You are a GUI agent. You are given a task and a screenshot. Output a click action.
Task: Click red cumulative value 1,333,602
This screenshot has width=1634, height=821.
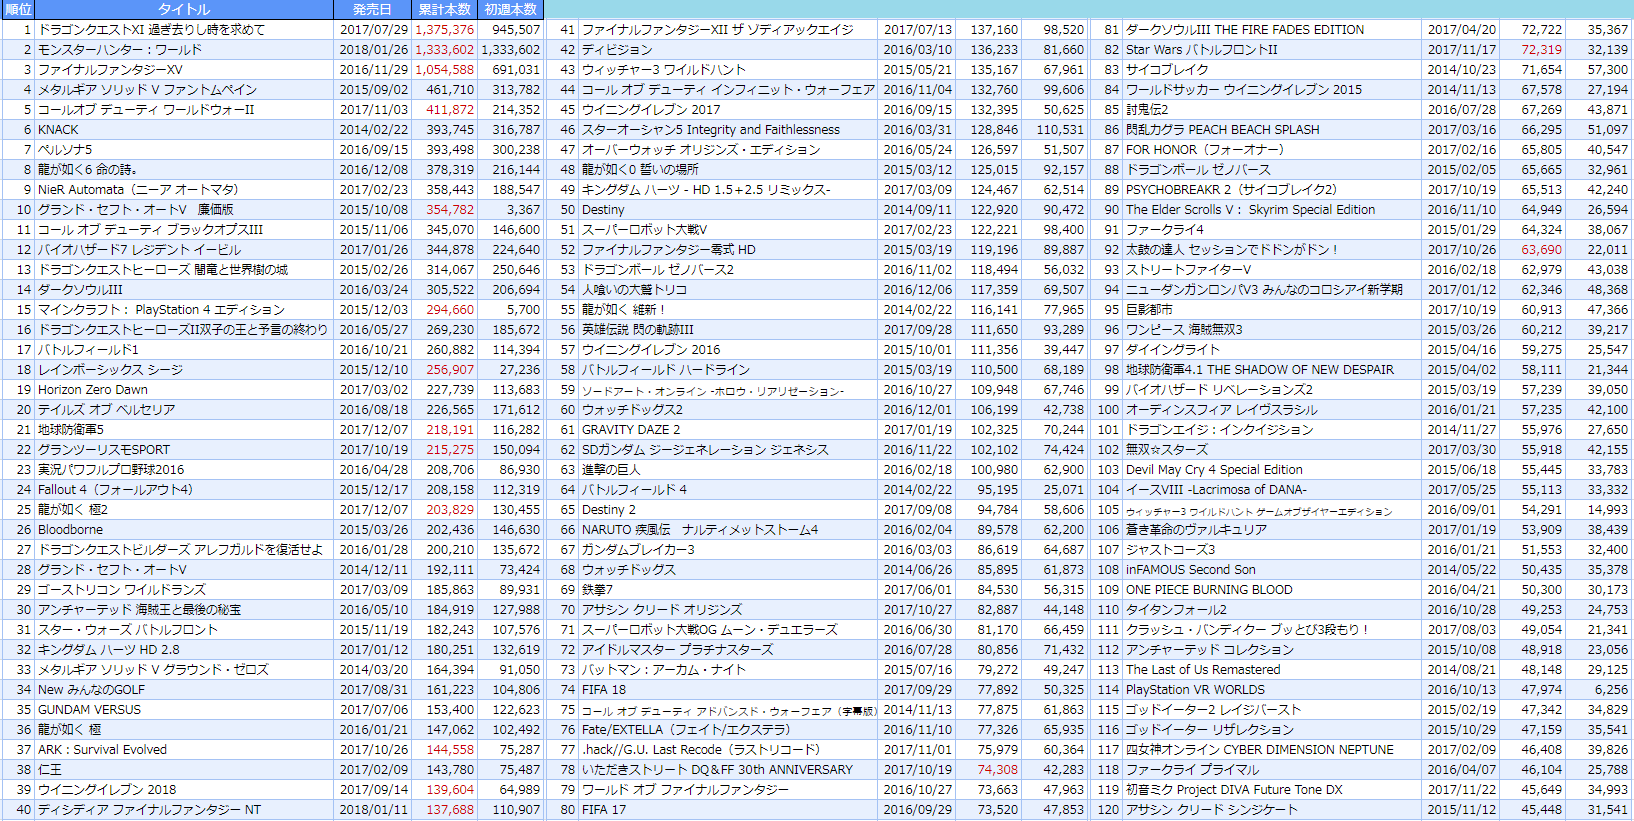coord(444,50)
